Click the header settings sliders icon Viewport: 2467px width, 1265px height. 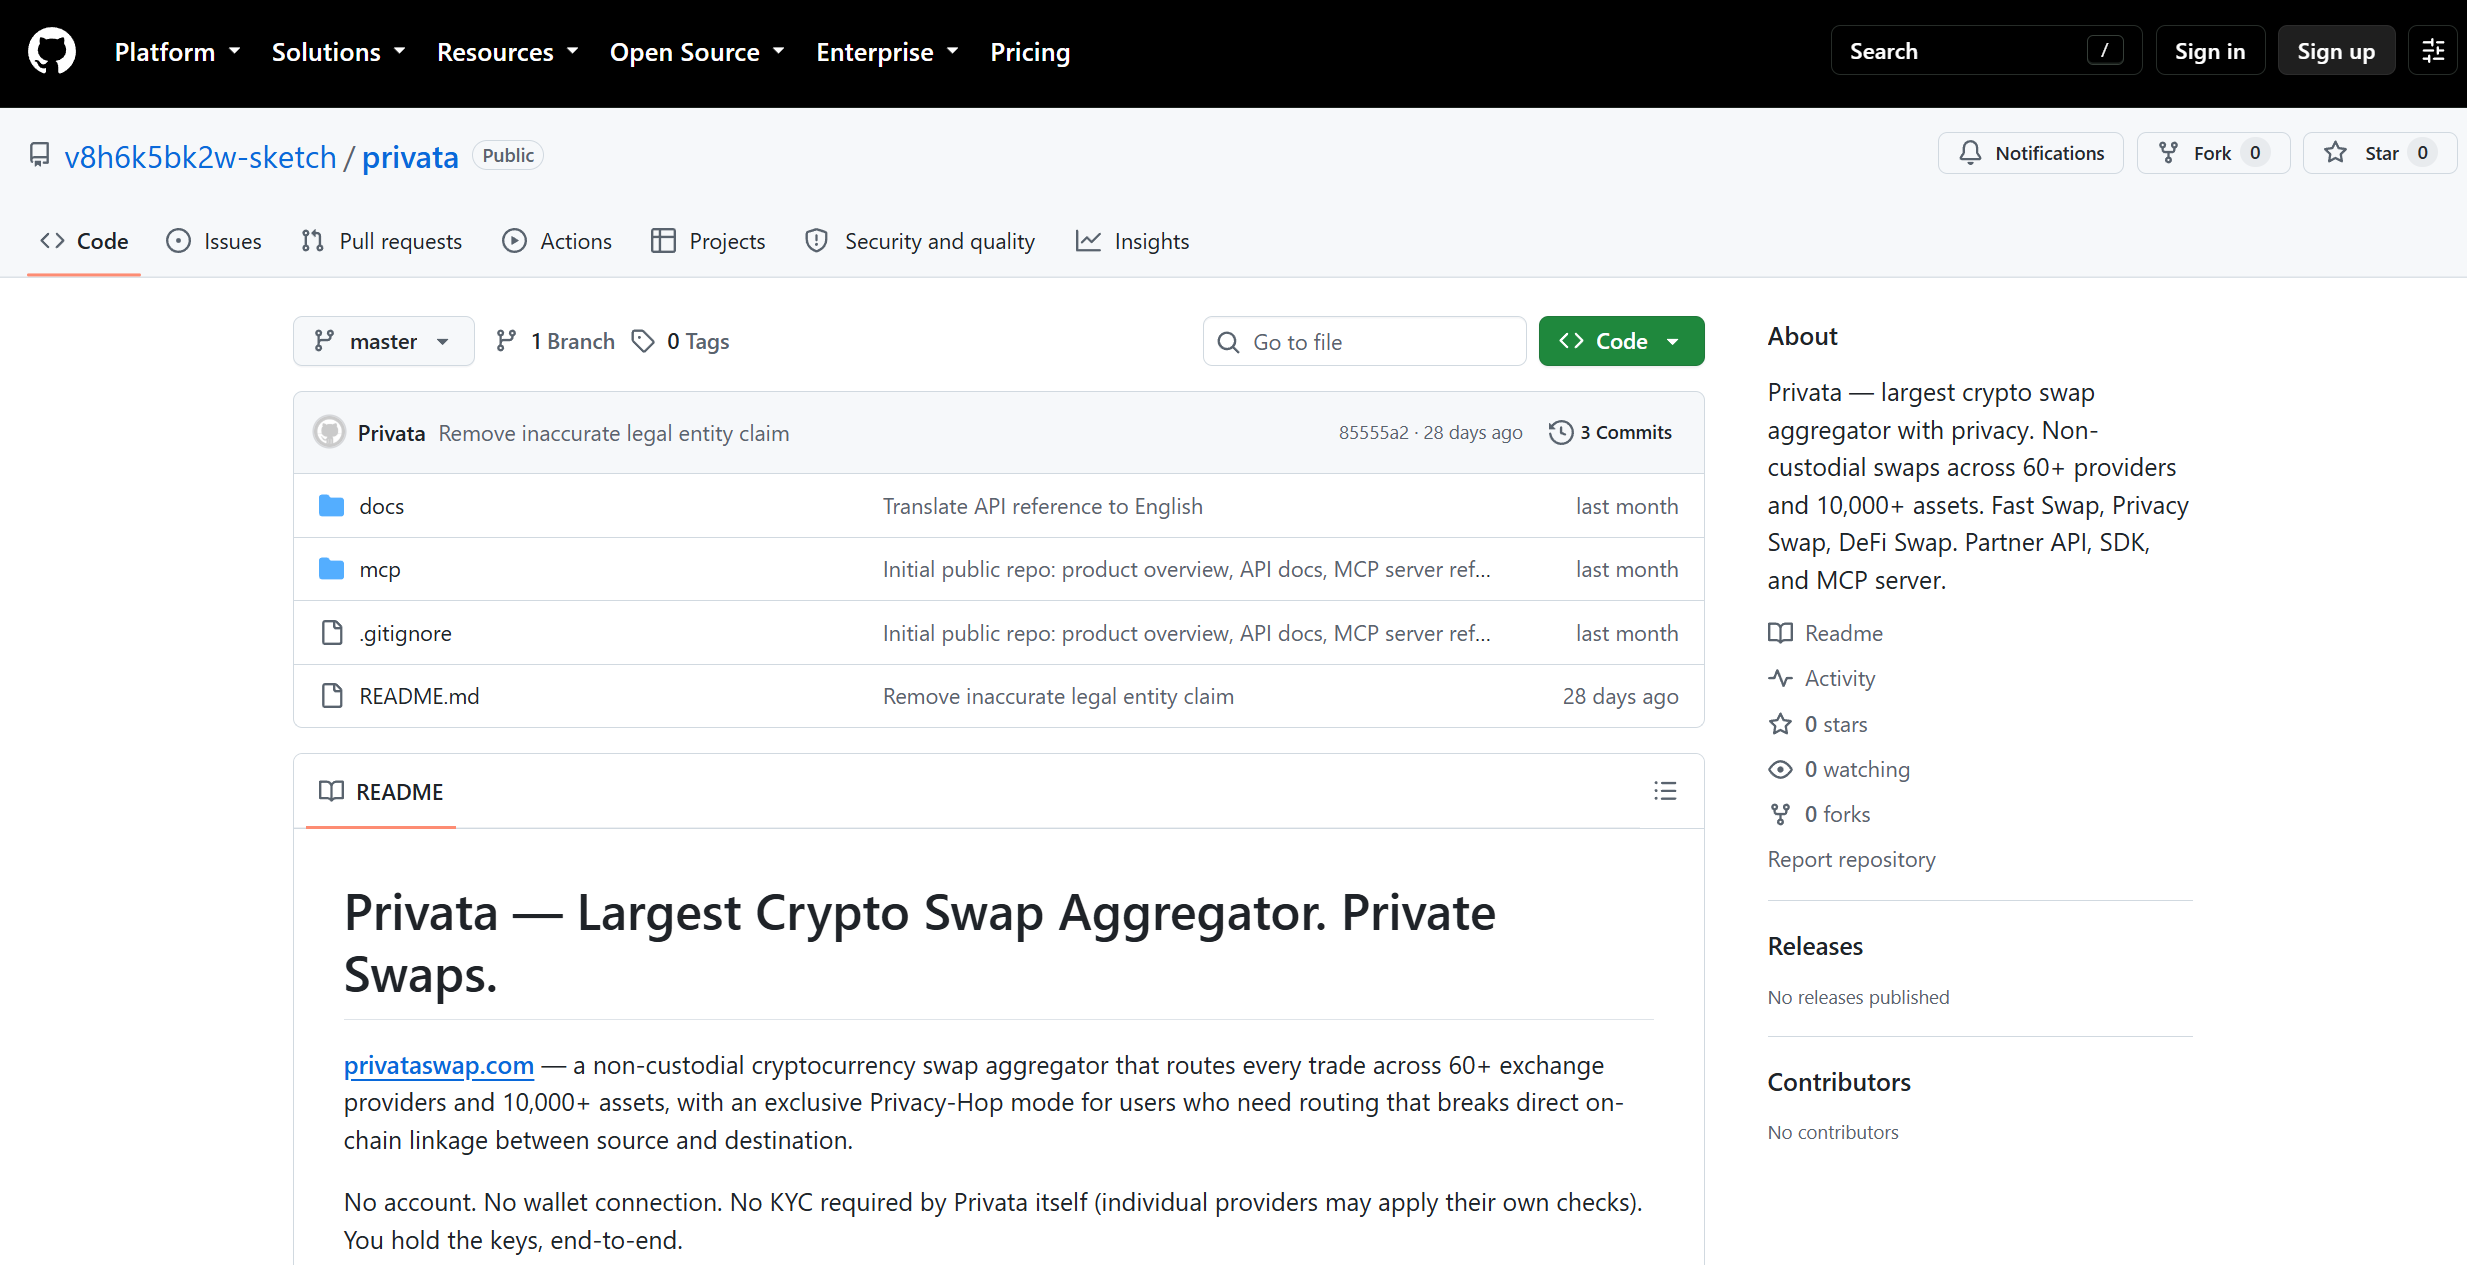click(2433, 51)
